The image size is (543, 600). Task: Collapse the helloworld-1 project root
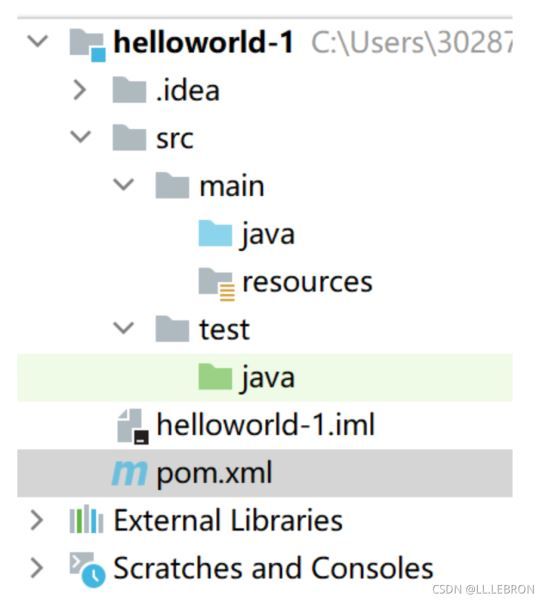38,41
